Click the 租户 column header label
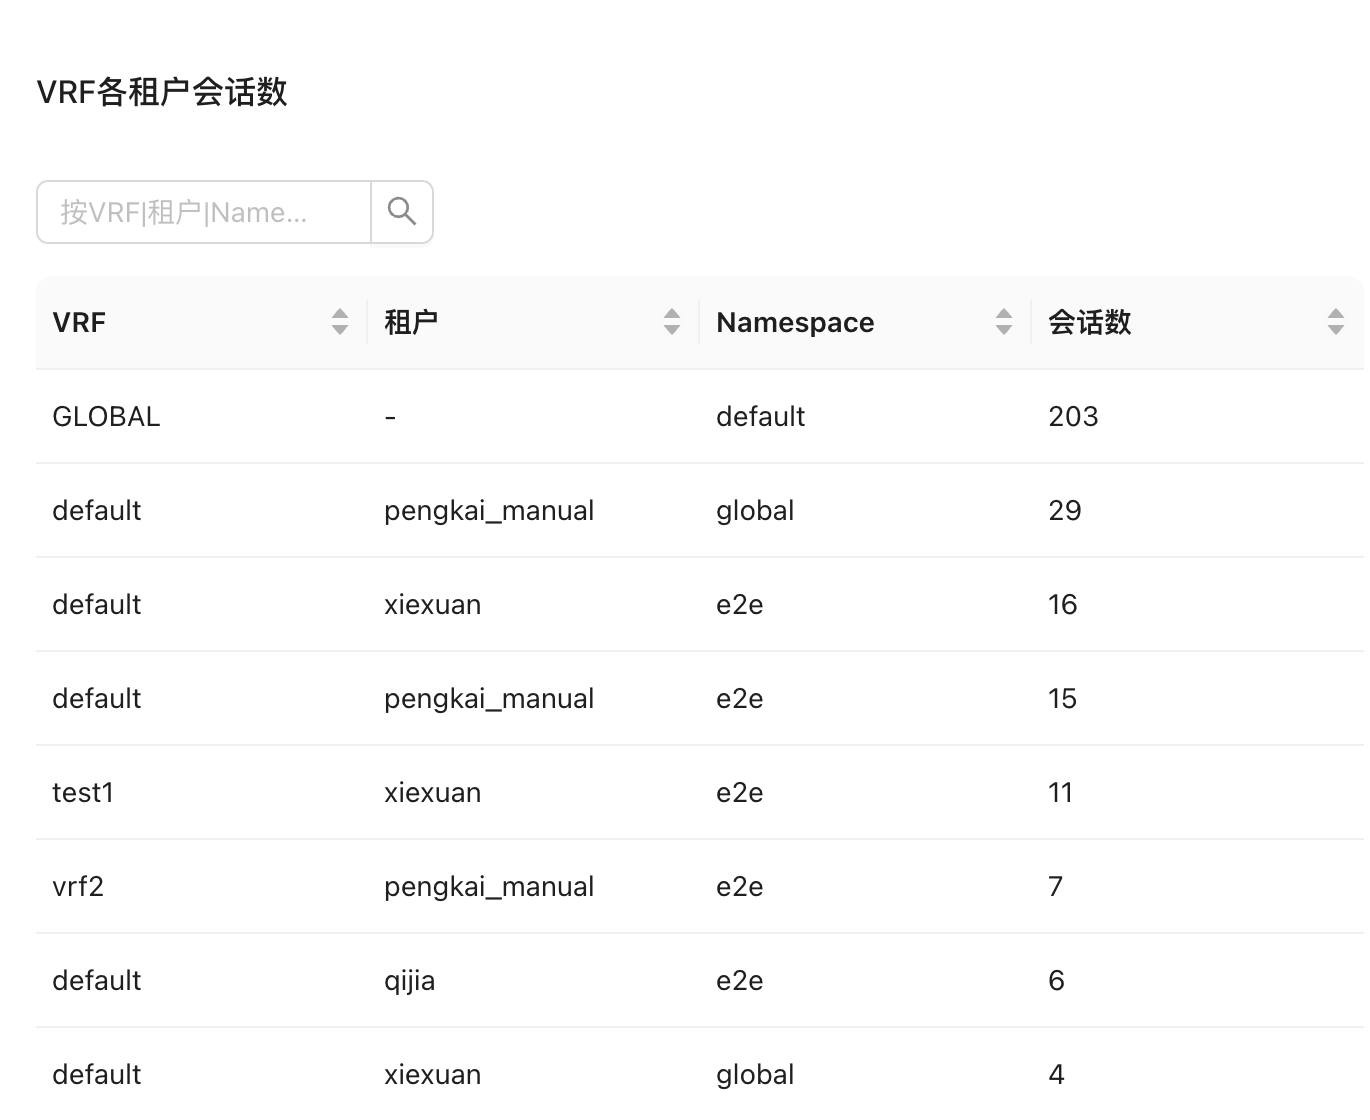This screenshot has width=1370, height=1120. coord(411,323)
